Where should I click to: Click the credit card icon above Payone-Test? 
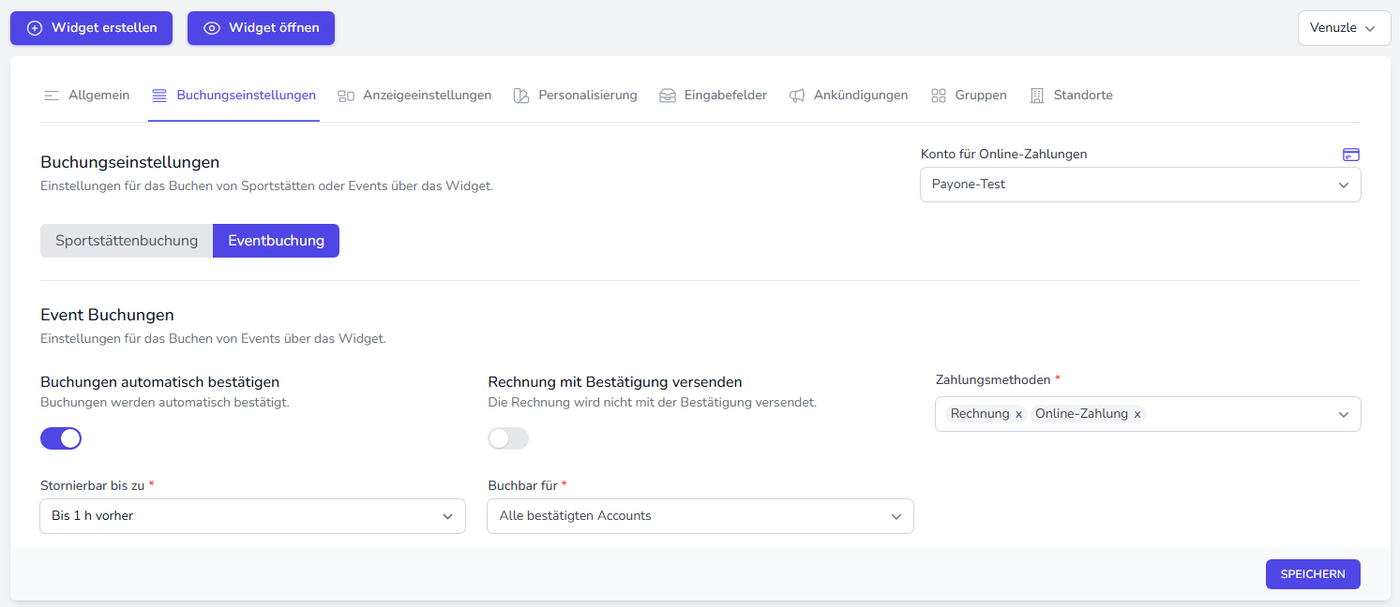[1351, 154]
